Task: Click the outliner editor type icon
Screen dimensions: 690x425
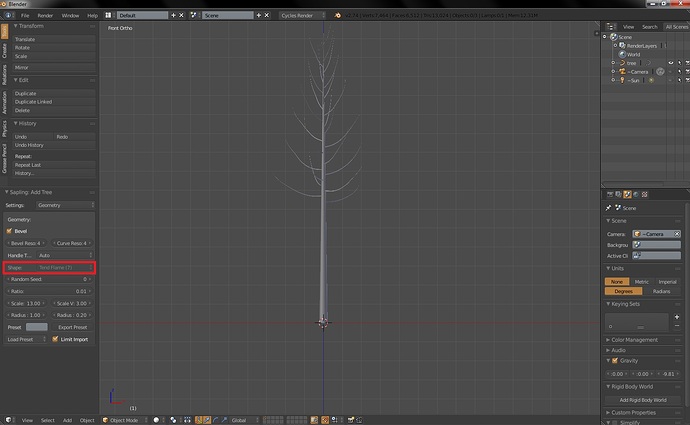Action: coord(610,27)
